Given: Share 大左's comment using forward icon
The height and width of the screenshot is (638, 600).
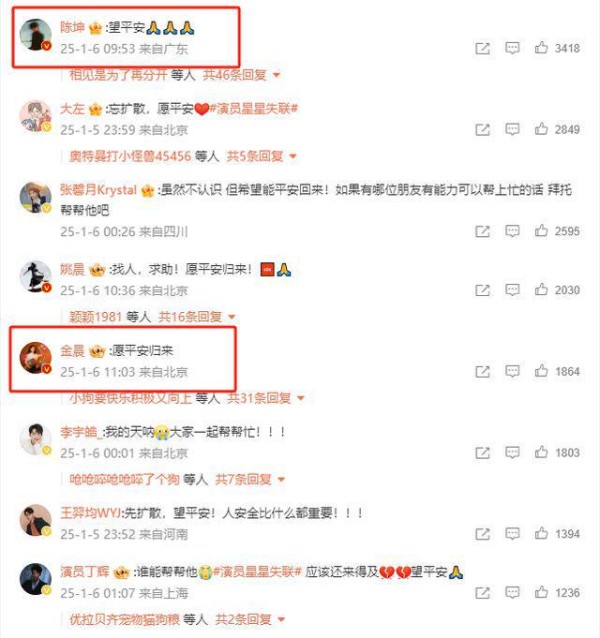Looking at the screenshot, I should [482, 129].
